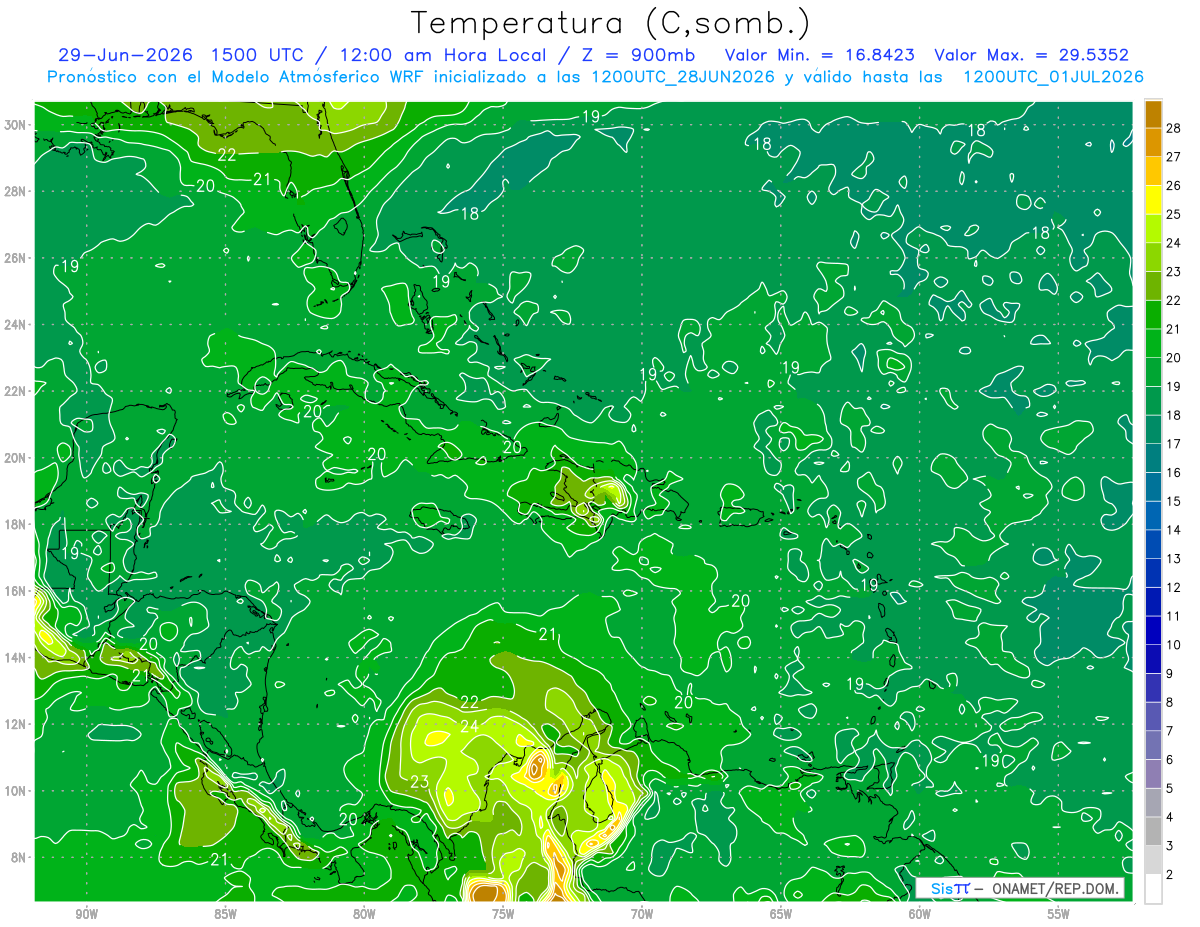1200x927 pixels.
Task: Click the '1500 UTC' time text
Action: 255,55
